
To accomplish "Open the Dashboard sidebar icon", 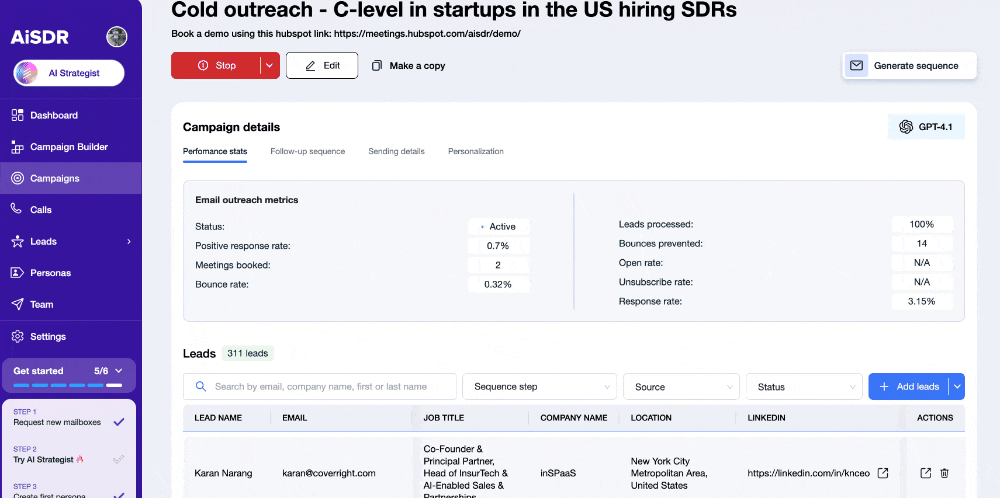I will [x=17, y=115].
